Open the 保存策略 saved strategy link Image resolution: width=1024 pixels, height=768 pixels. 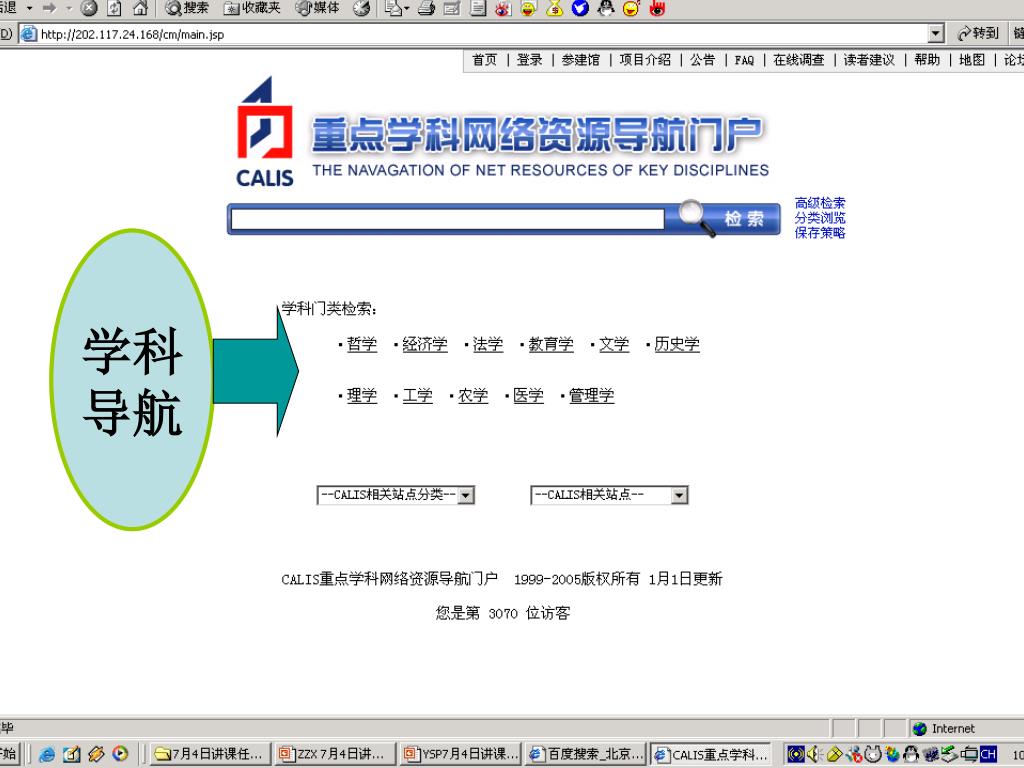[820, 232]
